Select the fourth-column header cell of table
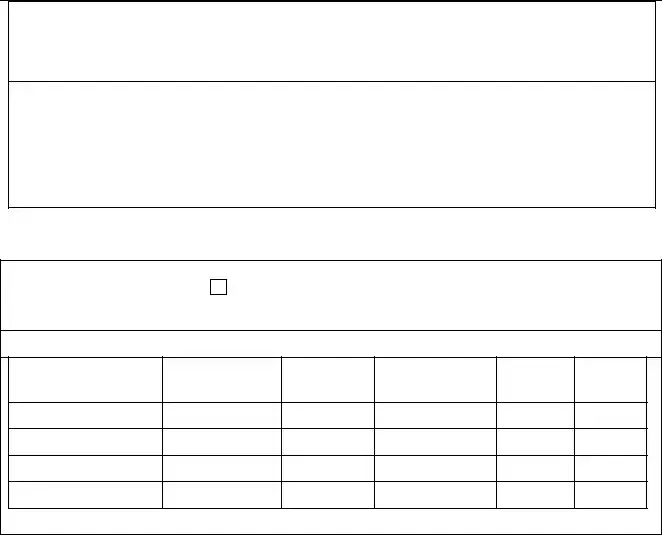 click(435, 380)
